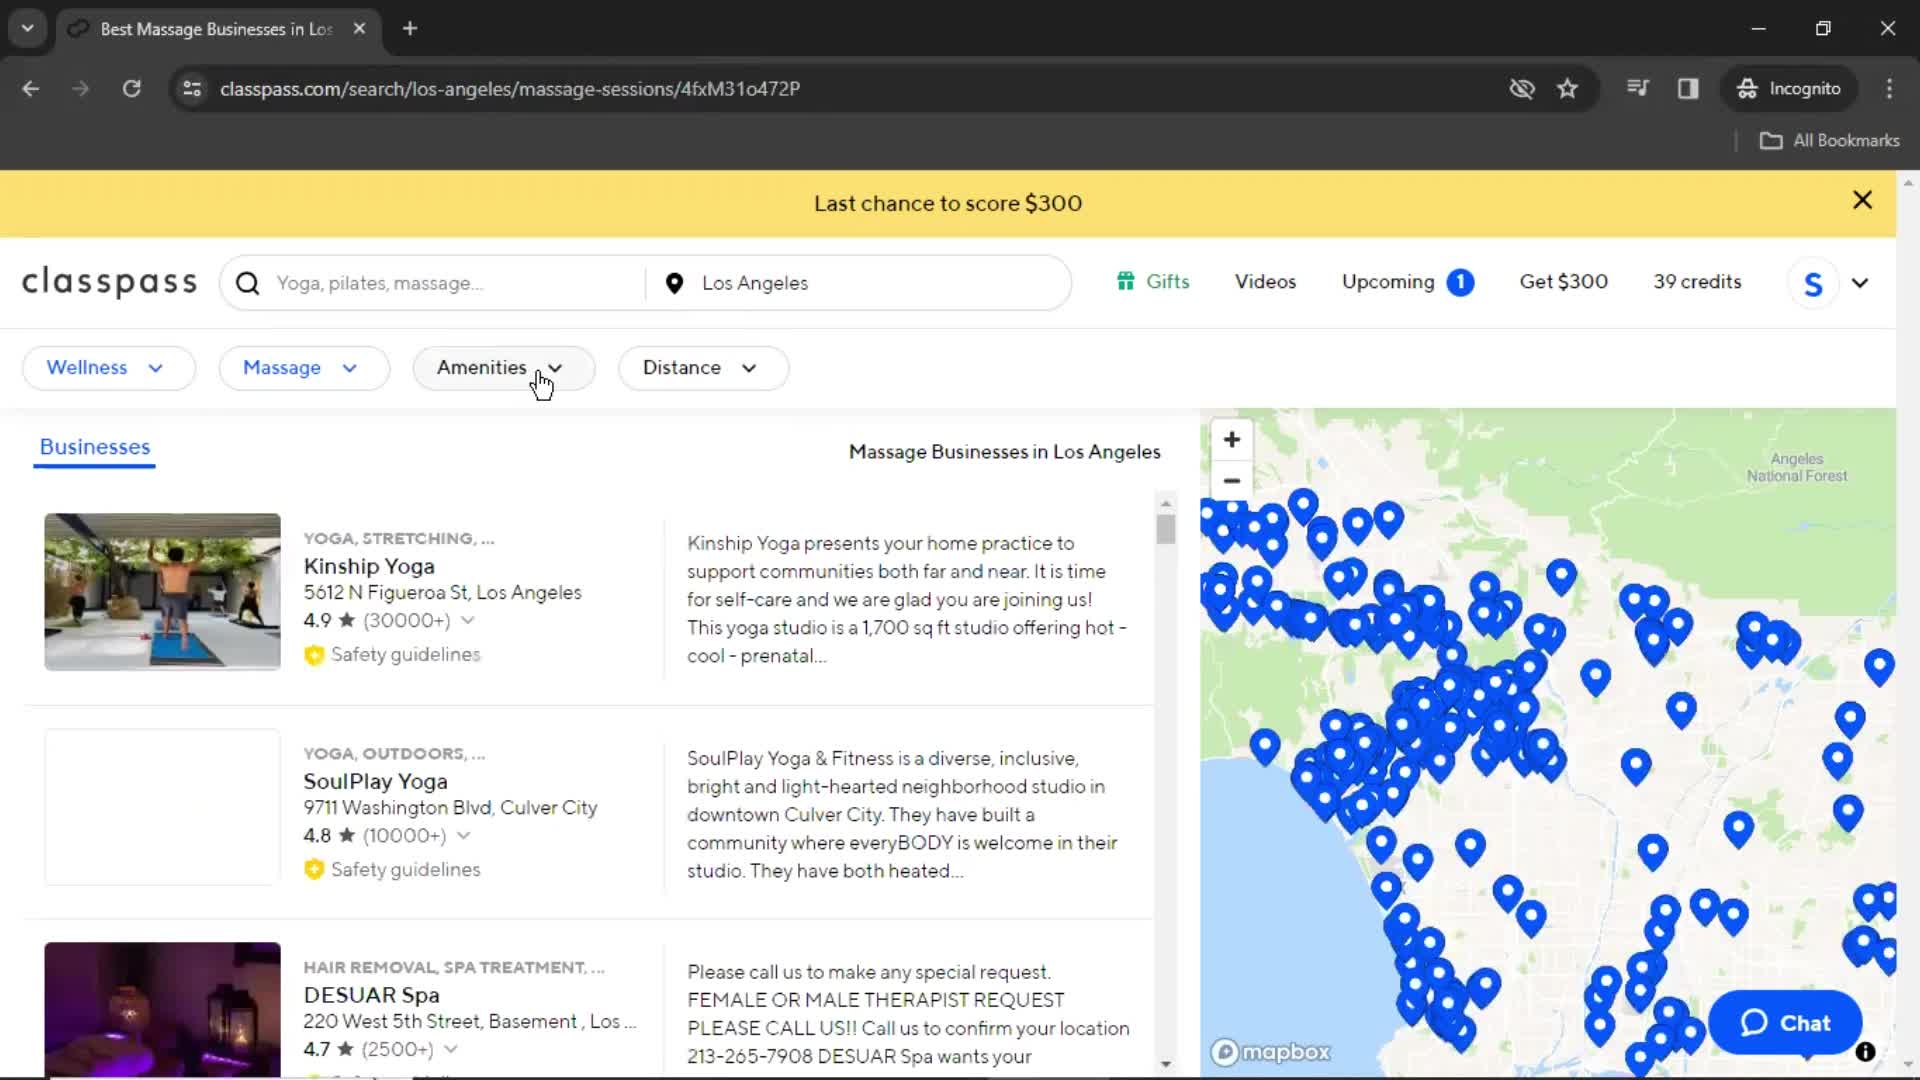Zoom out on the map with minus
Screen dimensions: 1920x1080
pos(1232,481)
